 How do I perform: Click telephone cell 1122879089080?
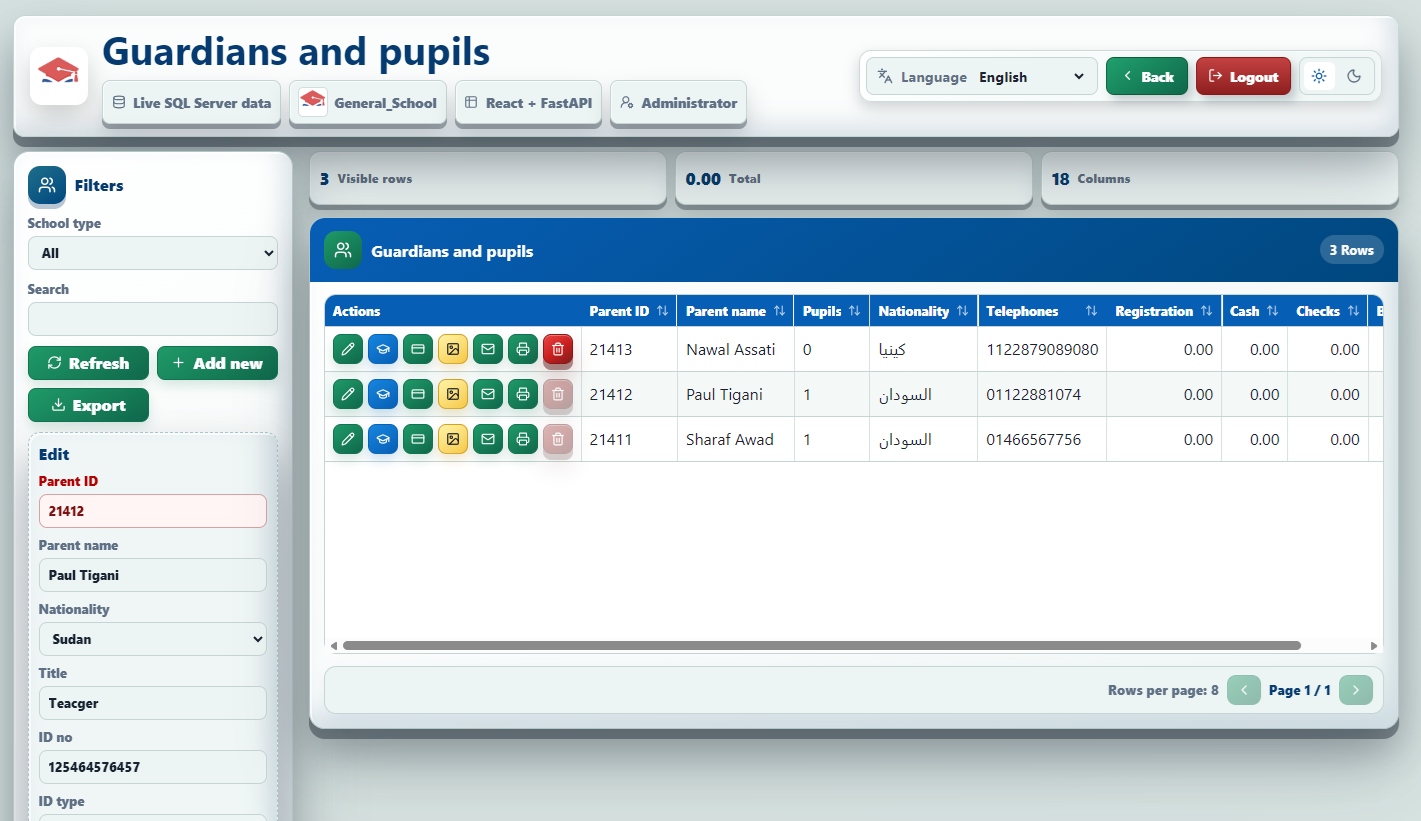point(1042,349)
